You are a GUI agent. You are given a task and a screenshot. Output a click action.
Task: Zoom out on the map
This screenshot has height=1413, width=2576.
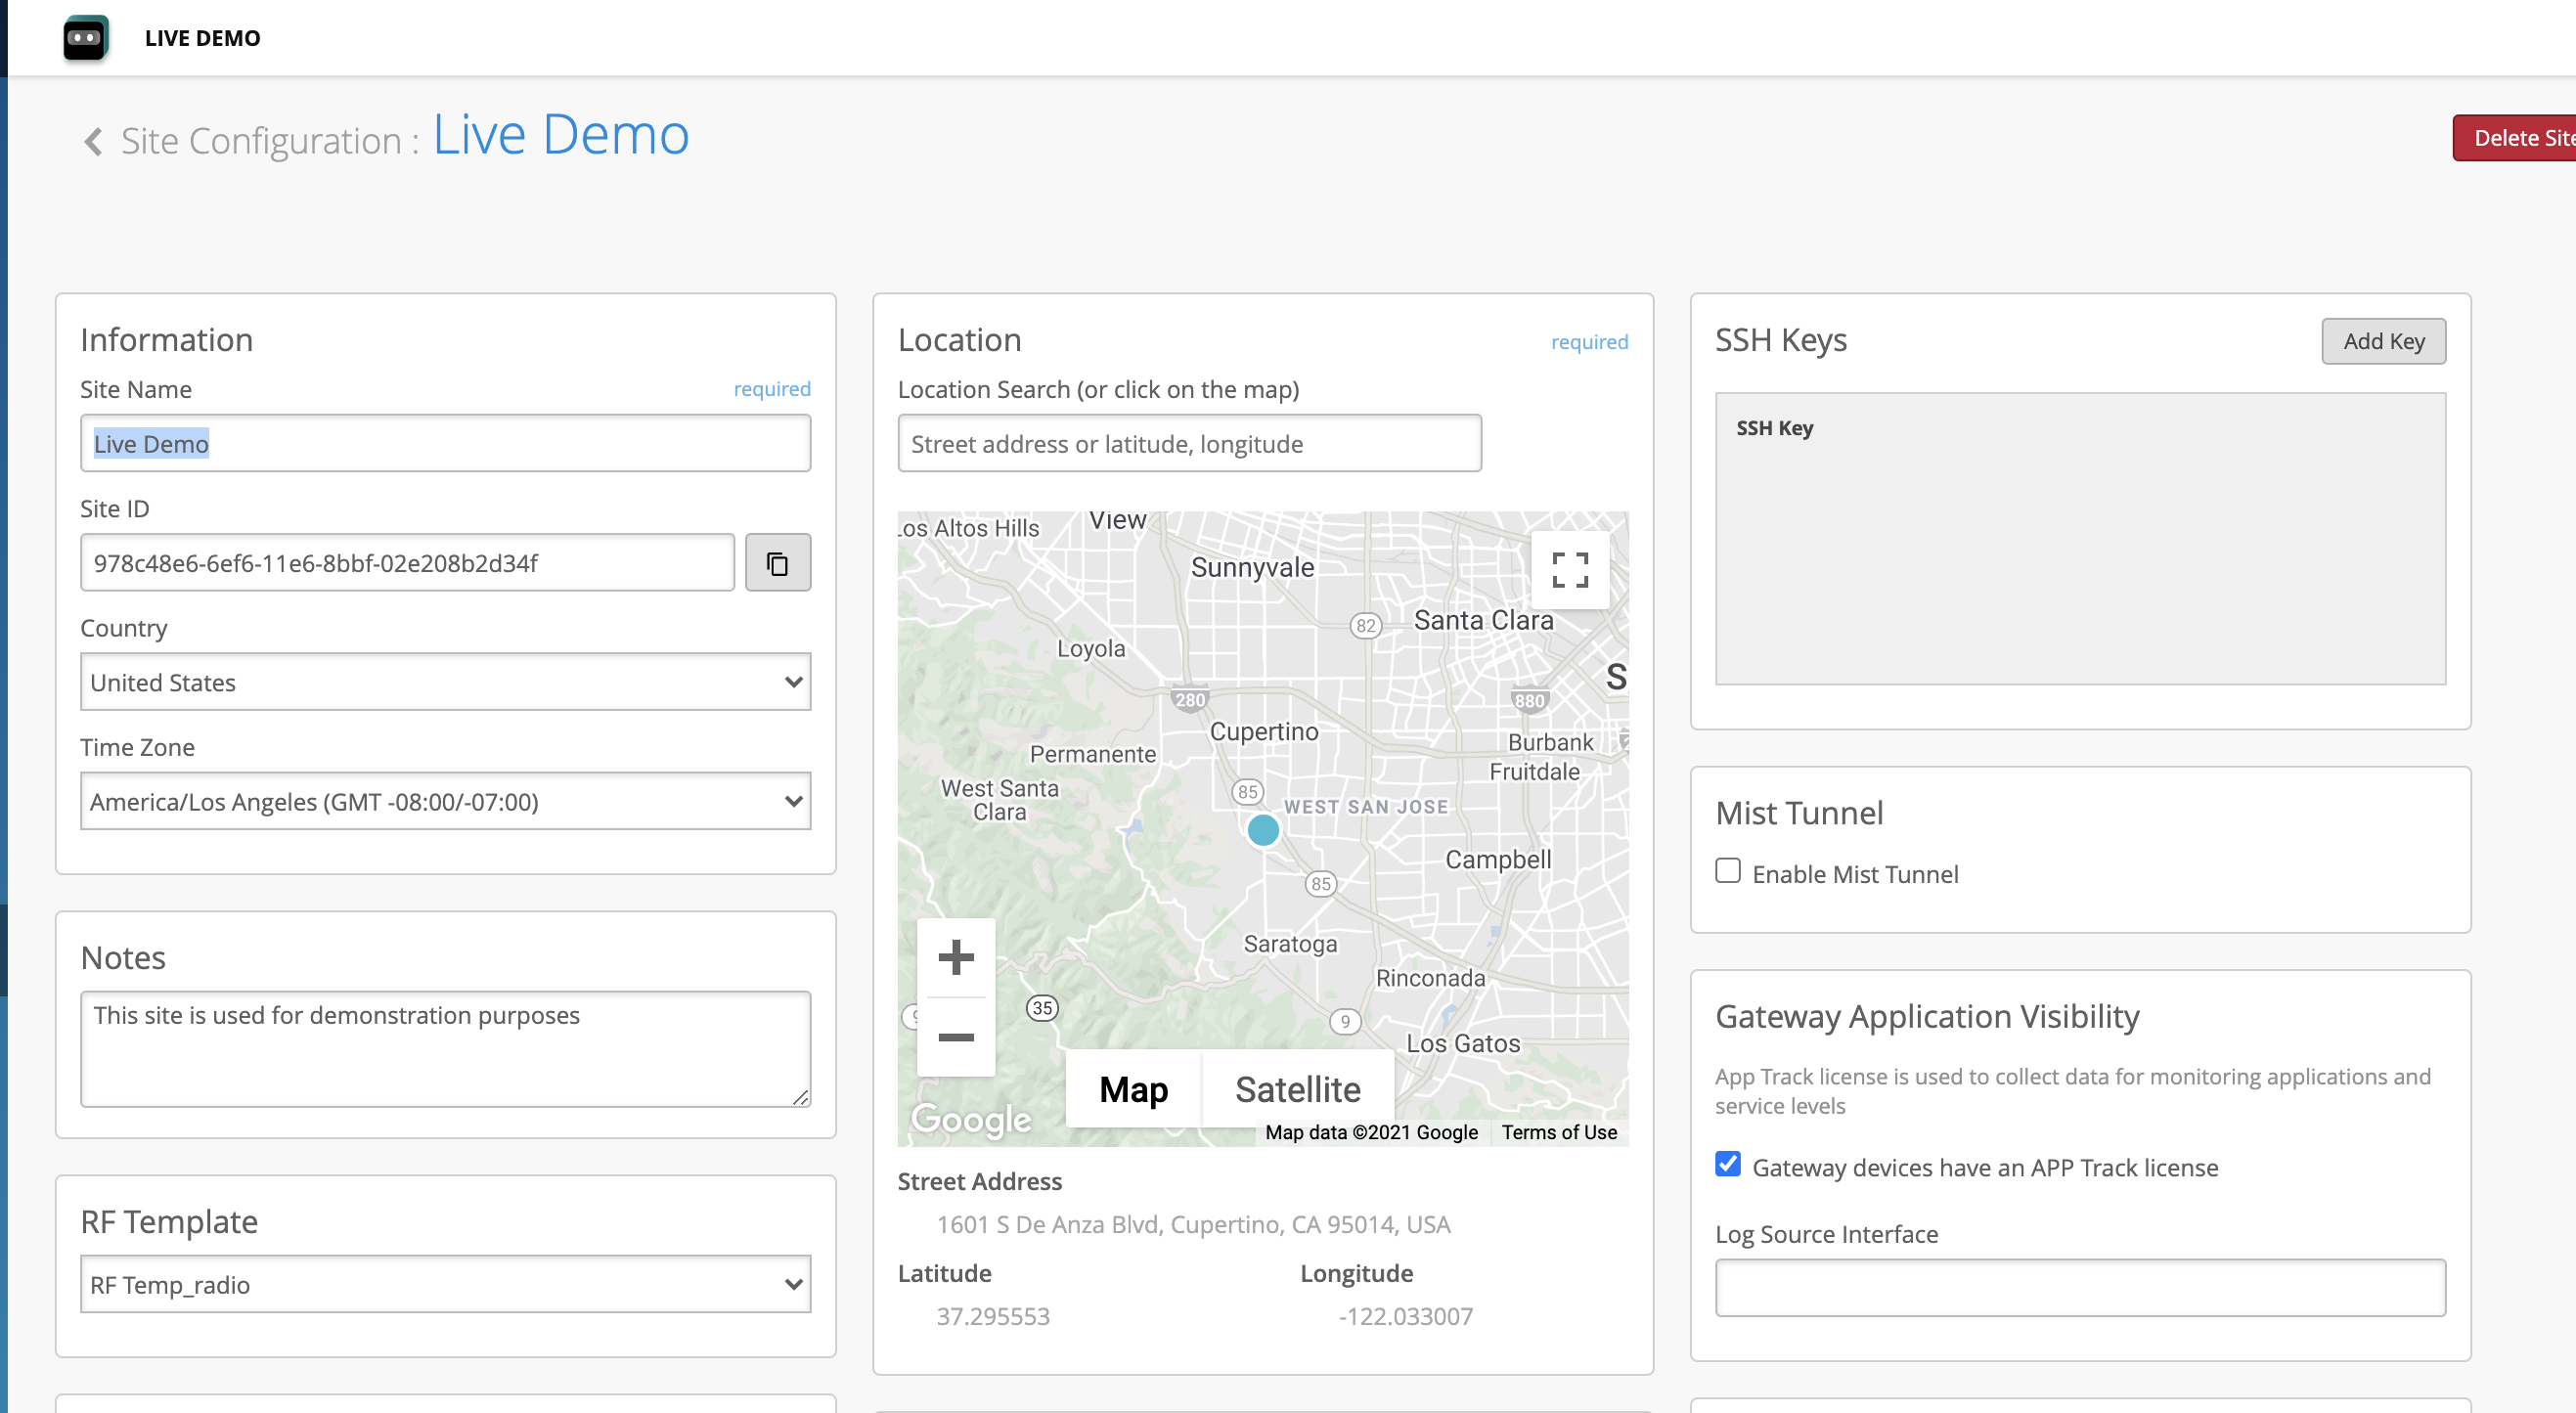point(955,1037)
